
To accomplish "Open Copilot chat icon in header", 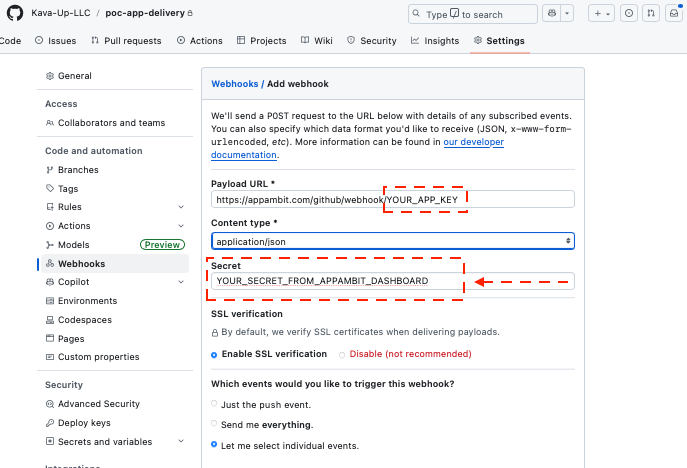I will (x=552, y=14).
